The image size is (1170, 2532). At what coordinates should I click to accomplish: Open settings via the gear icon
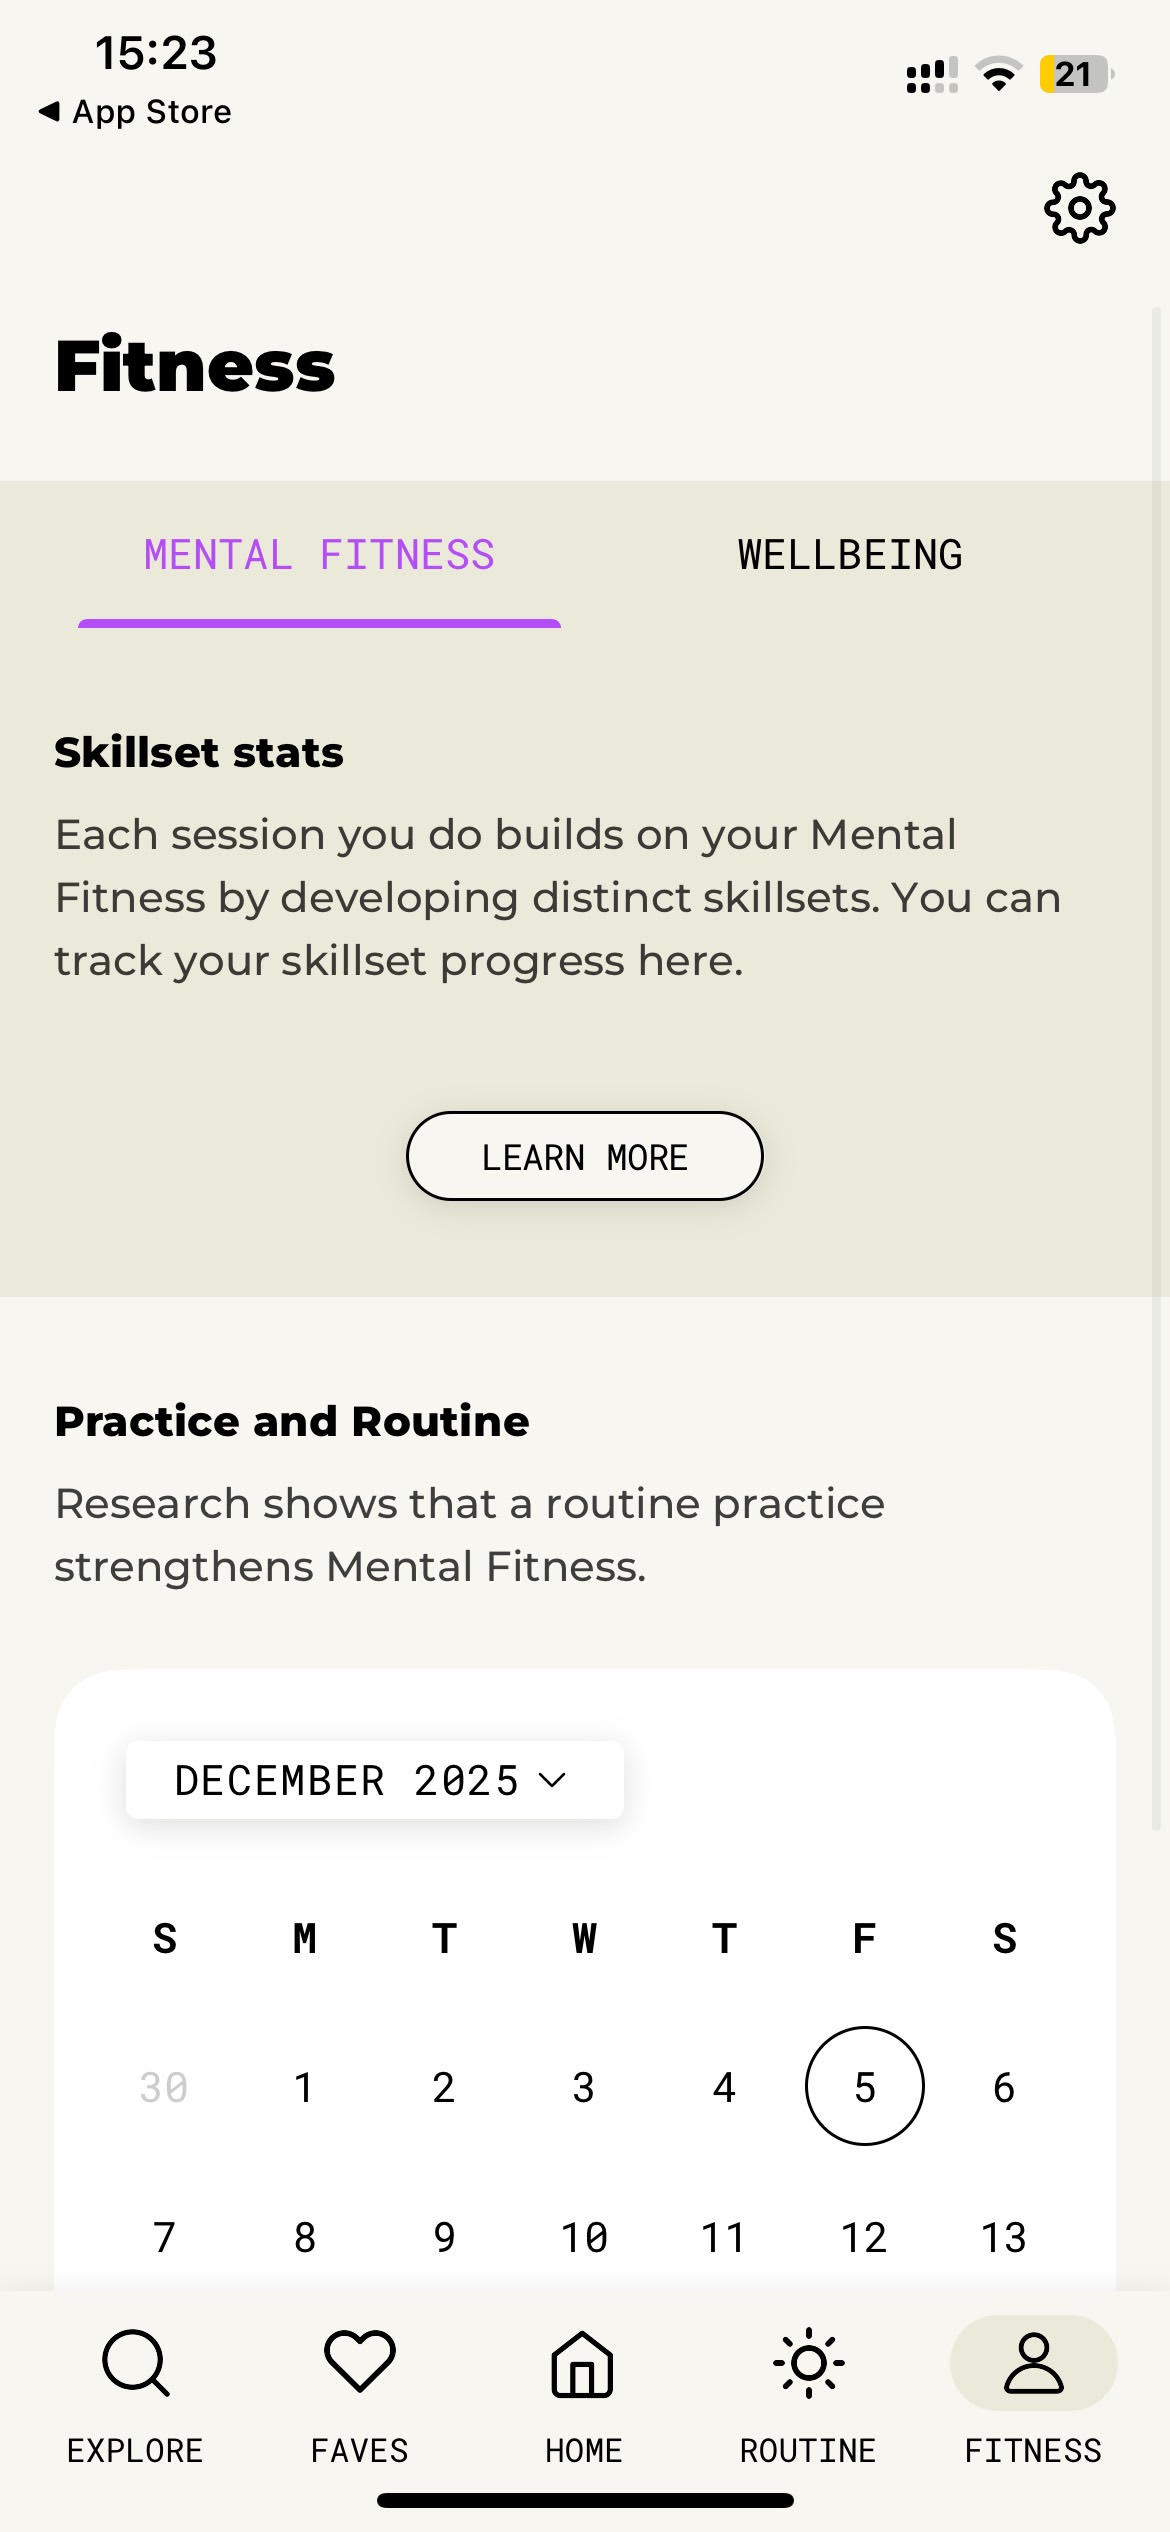(1079, 208)
